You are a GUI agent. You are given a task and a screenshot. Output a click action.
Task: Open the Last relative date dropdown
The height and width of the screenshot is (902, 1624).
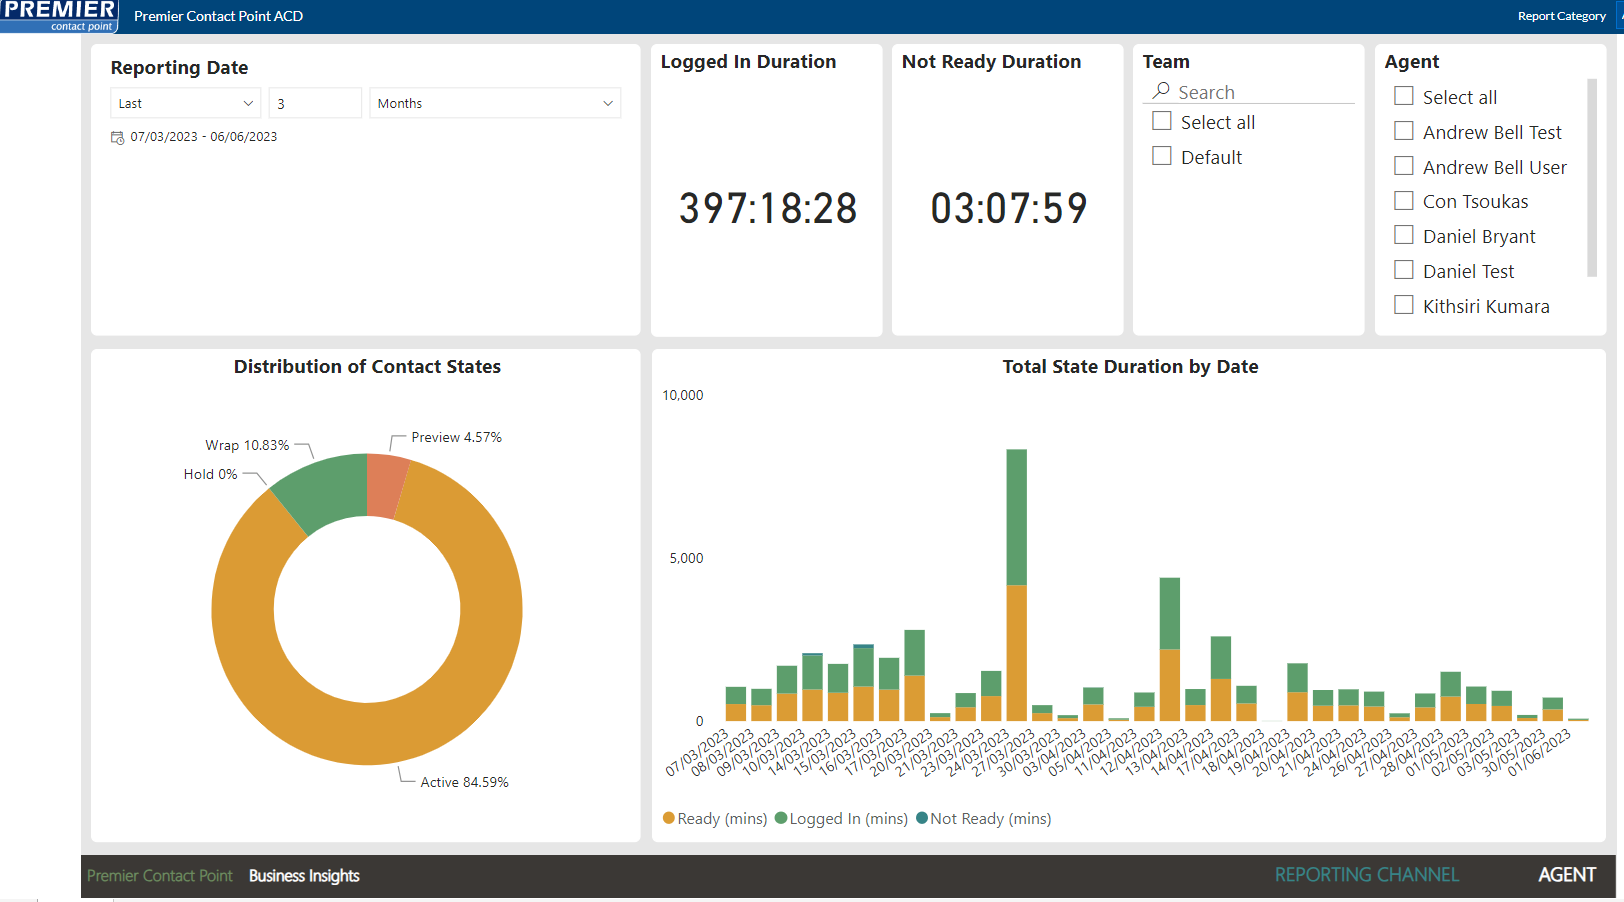185,103
